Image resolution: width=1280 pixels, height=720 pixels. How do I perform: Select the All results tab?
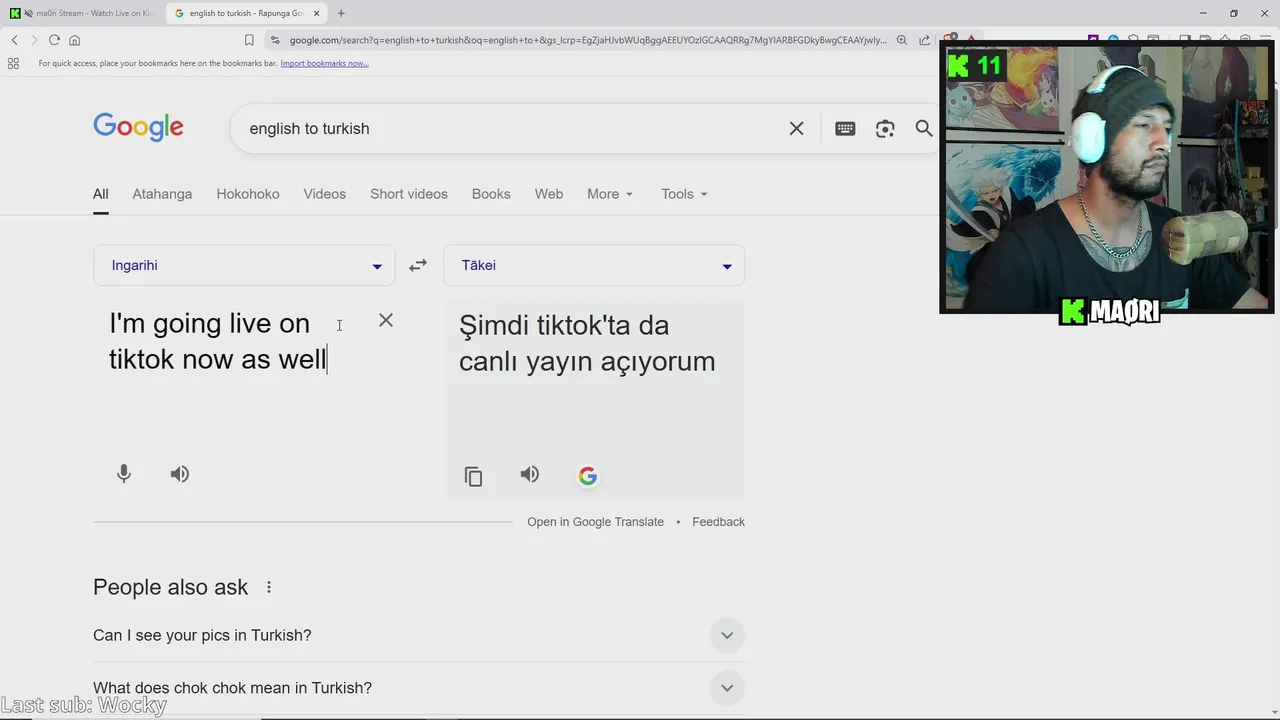pyautogui.click(x=101, y=194)
